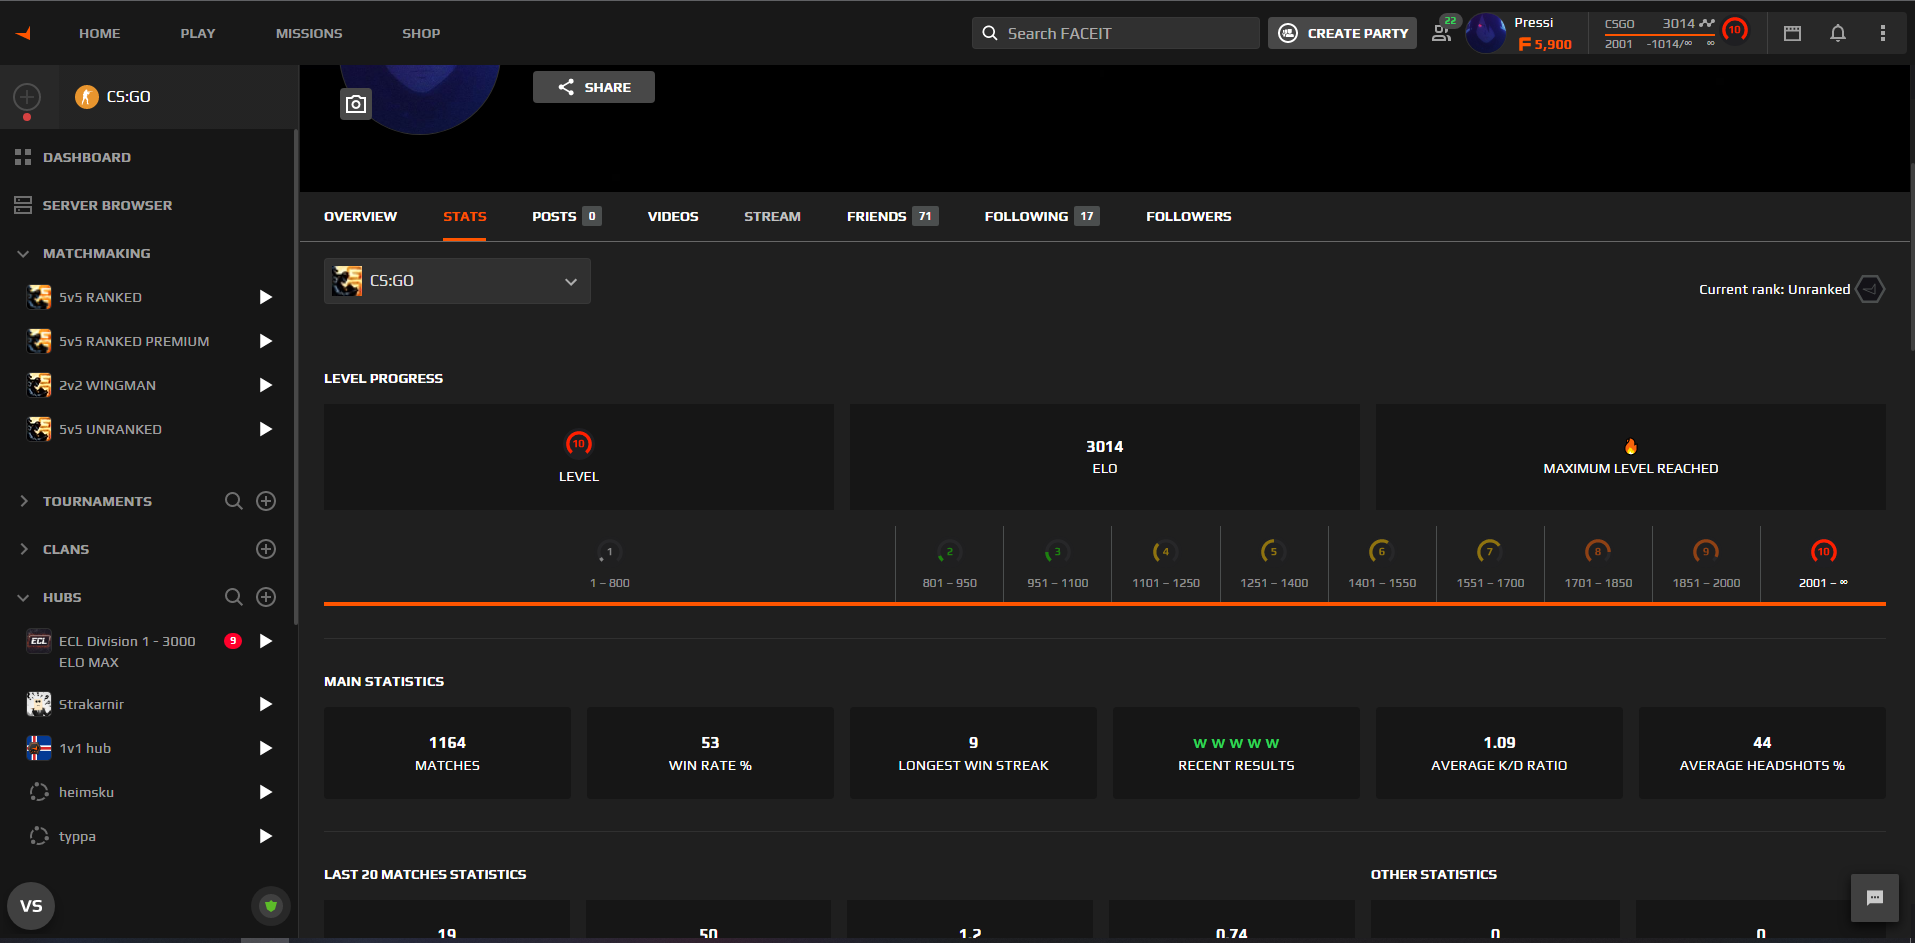Open the DASHBOARD link in the sidebar

click(x=87, y=157)
